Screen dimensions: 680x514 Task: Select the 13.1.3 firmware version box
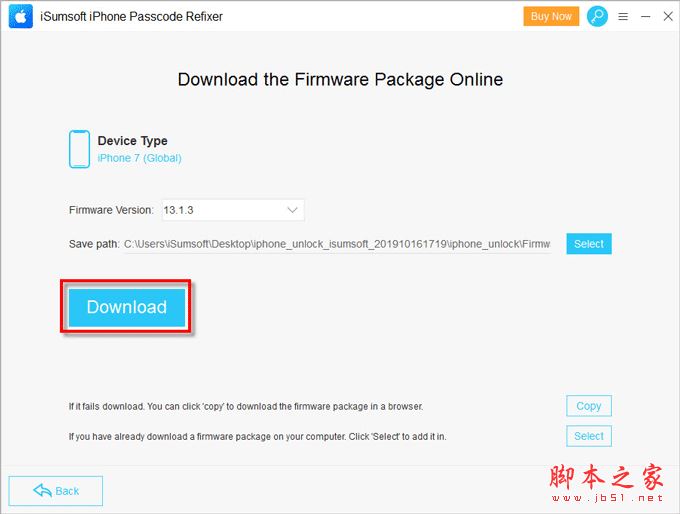[x=233, y=210]
